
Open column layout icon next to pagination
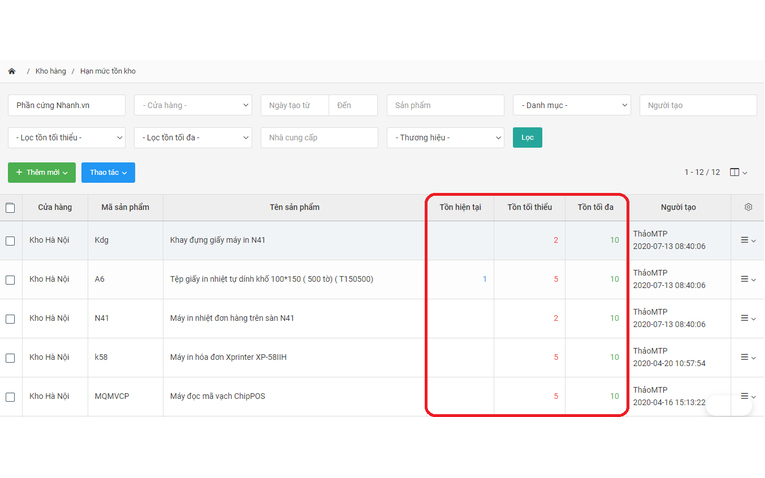pyautogui.click(x=738, y=172)
